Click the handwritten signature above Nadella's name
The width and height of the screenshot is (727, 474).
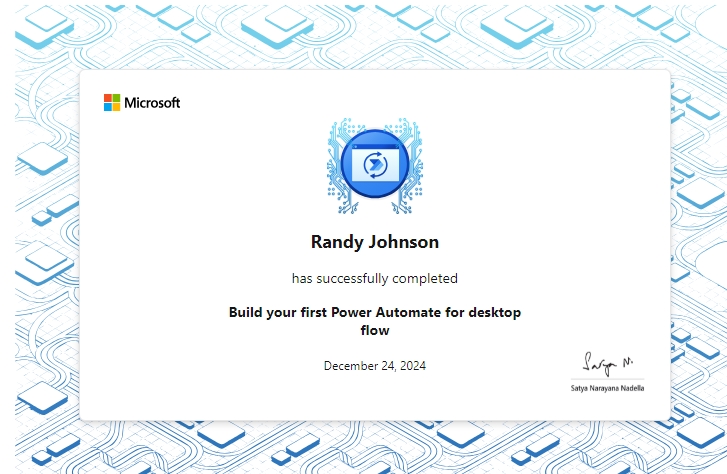(607, 361)
